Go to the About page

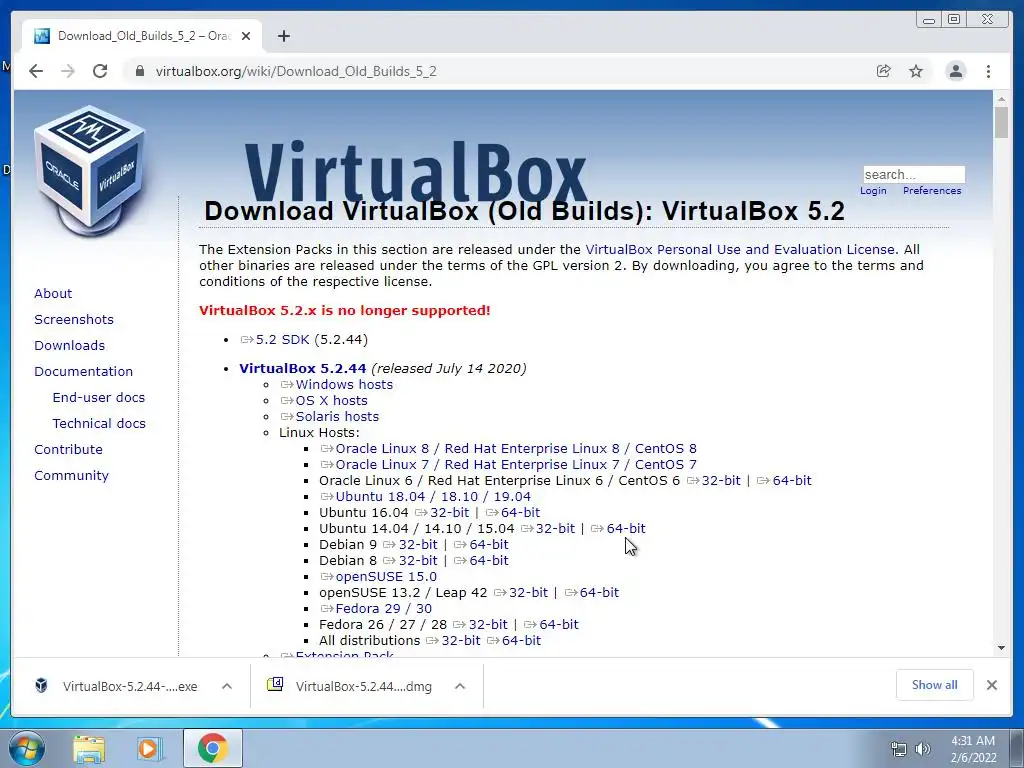(x=53, y=294)
